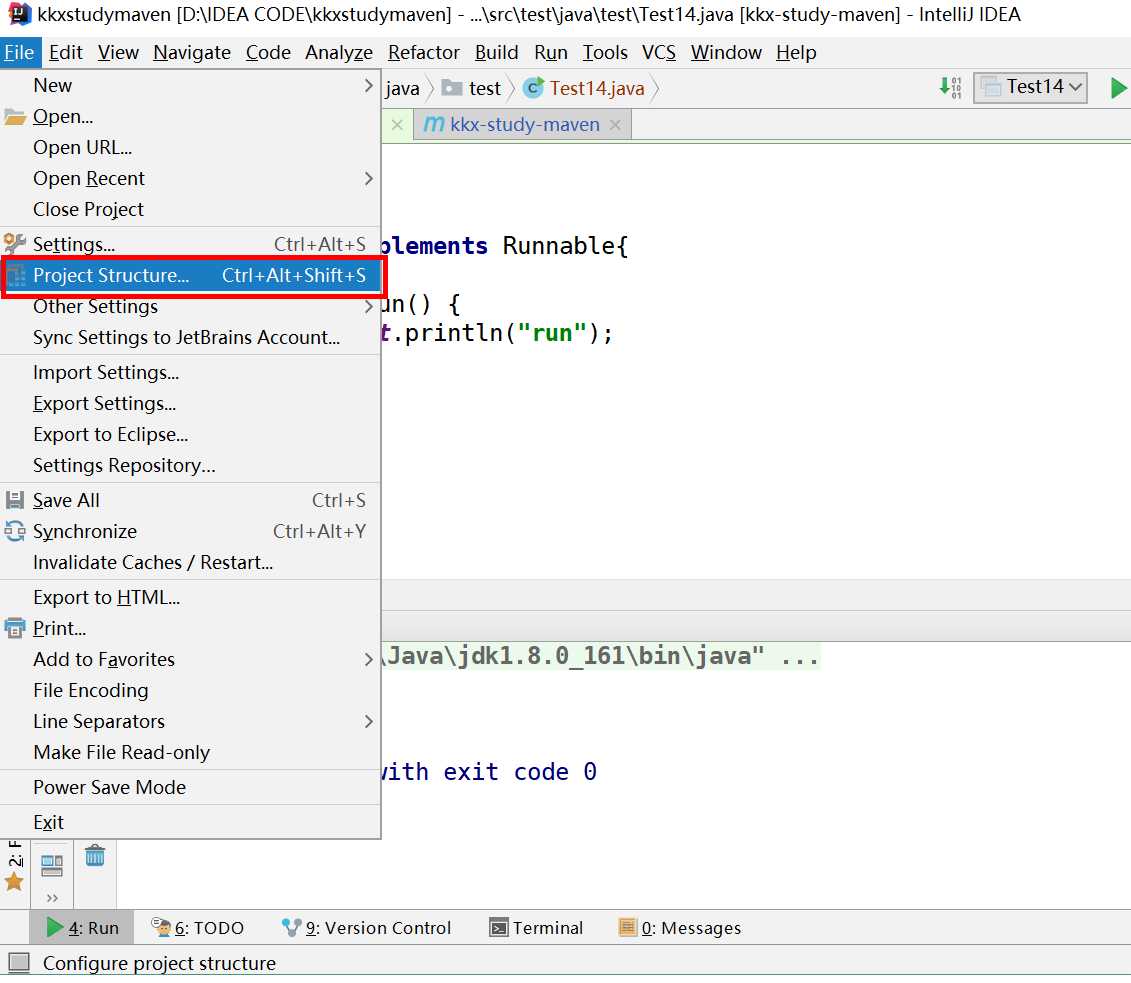Open Settings Repository...
Screen dimensions: 1131x983
[x=190, y=465]
